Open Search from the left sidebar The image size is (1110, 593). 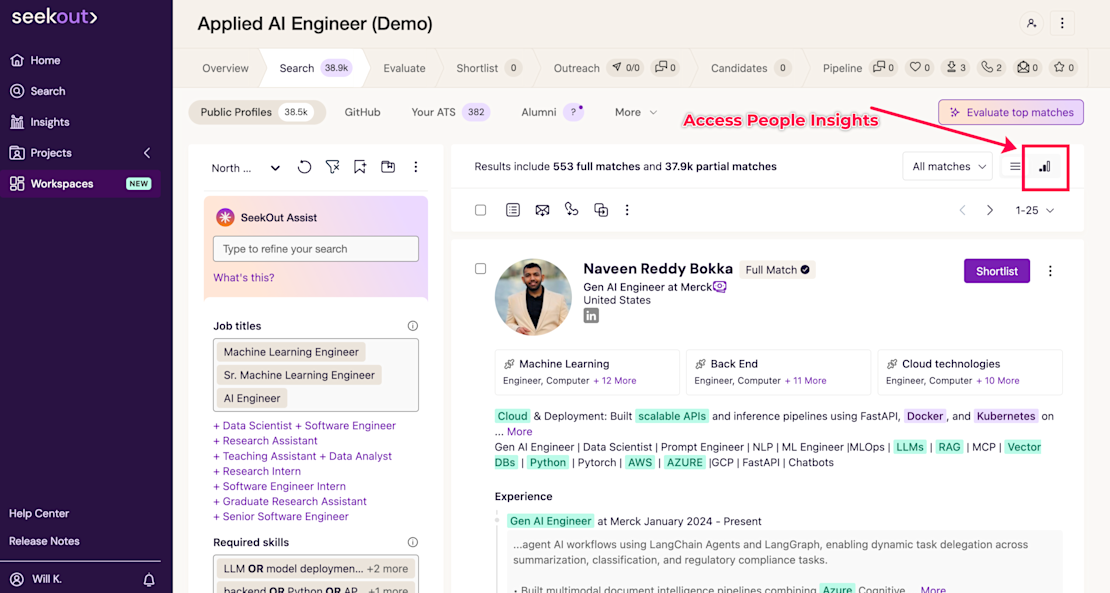[x=38, y=91]
